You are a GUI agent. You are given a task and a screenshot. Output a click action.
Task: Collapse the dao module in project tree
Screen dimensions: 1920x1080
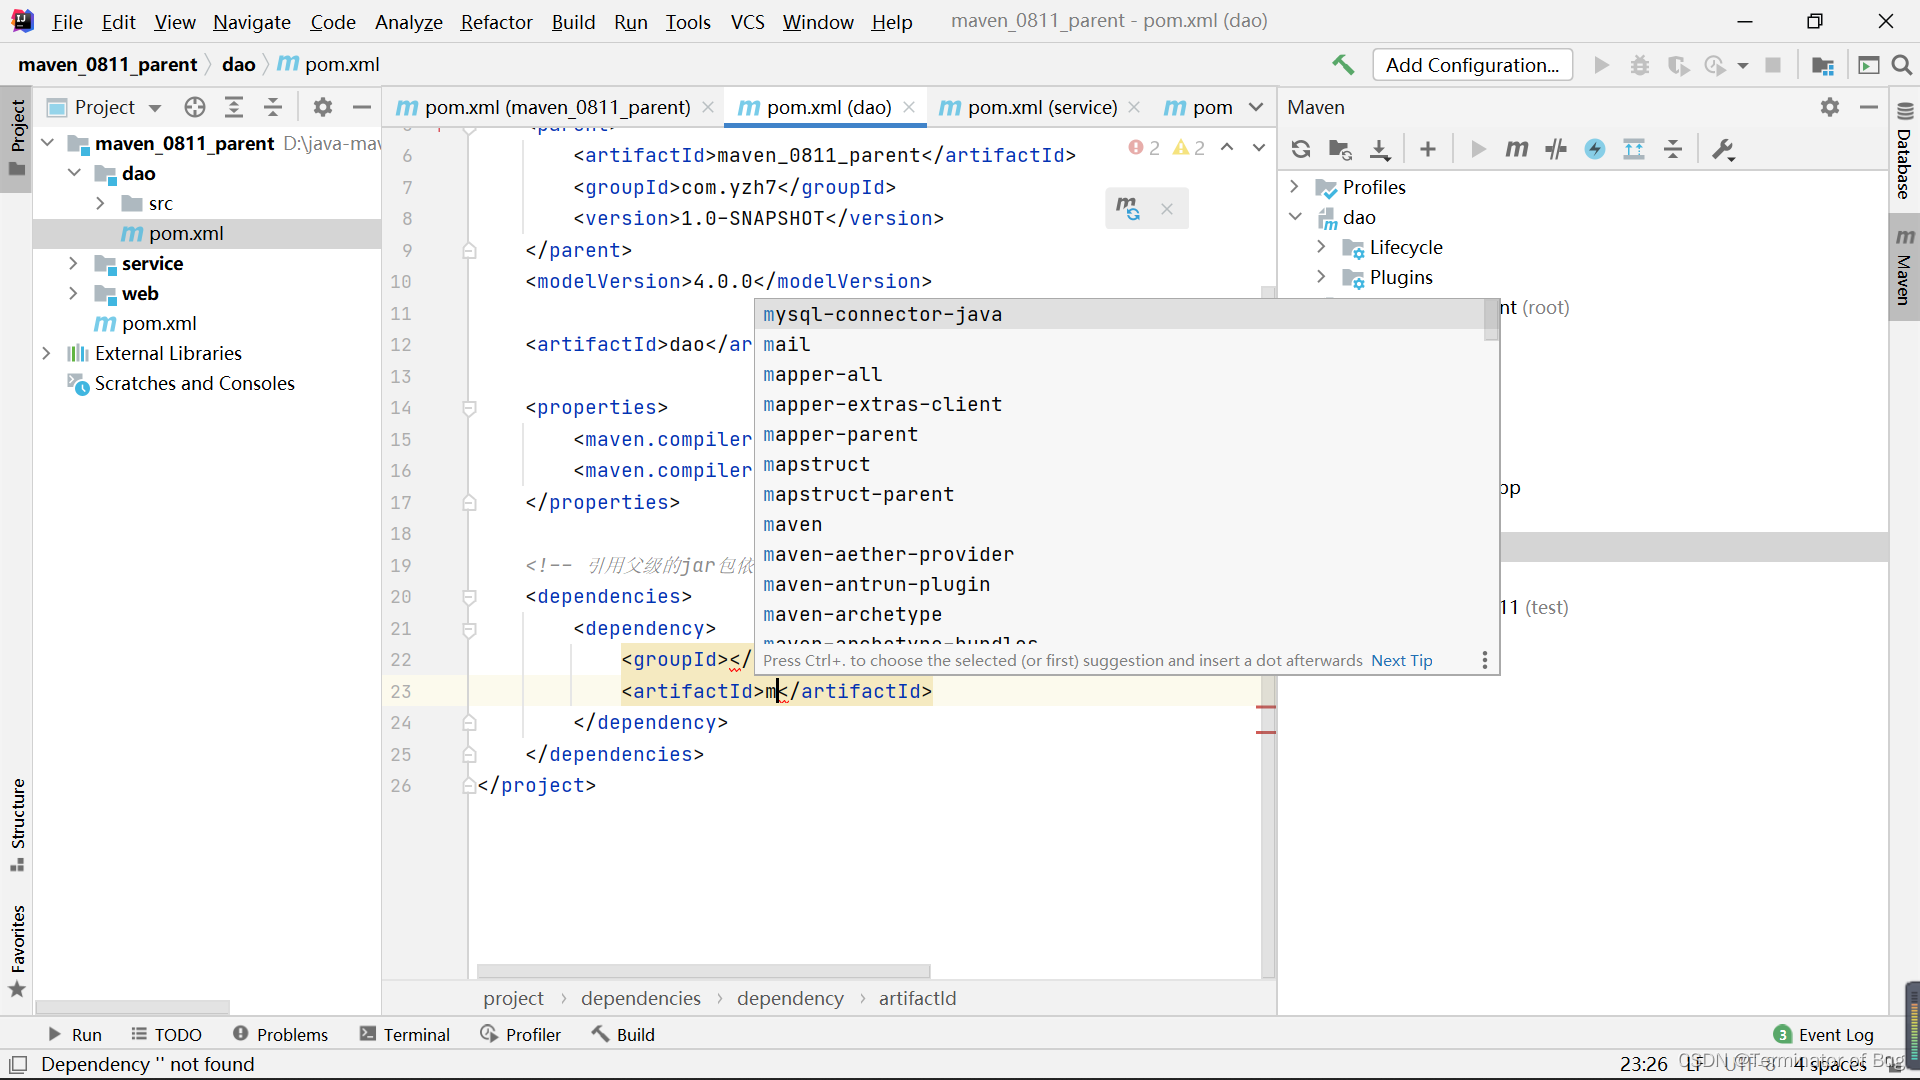[x=74, y=173]
